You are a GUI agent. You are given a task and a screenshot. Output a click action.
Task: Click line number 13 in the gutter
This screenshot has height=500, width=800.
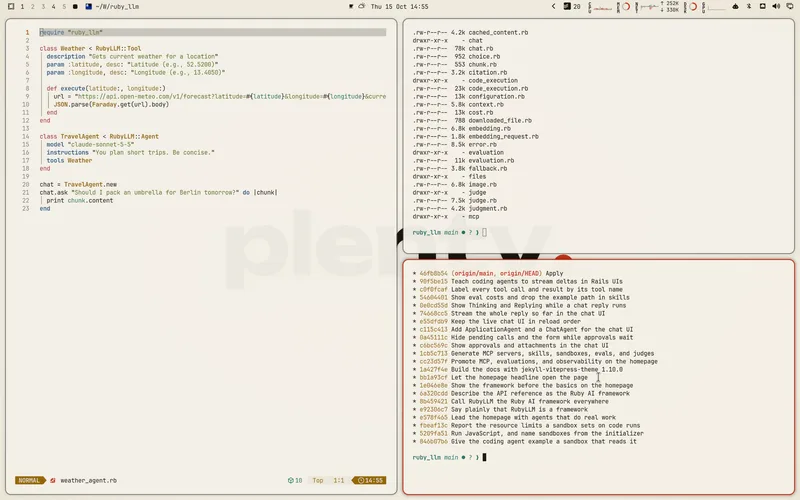point(26,128)
